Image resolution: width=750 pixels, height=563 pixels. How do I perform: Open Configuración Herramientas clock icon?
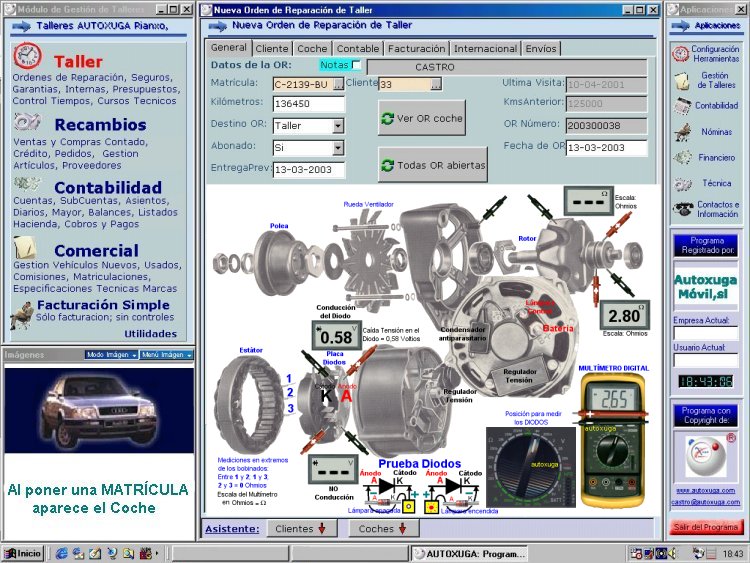pyautogui.click(x=681, y=54)
